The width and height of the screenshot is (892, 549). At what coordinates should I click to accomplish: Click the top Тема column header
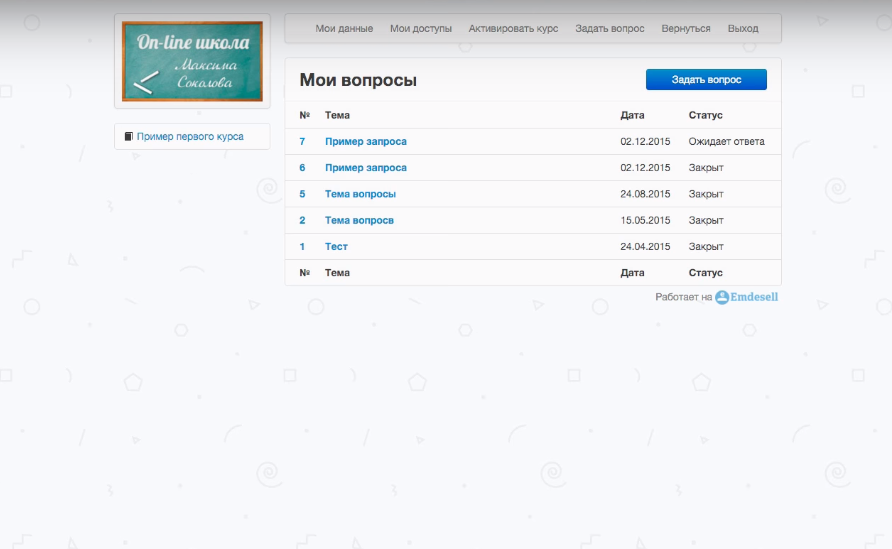(337, 115)
